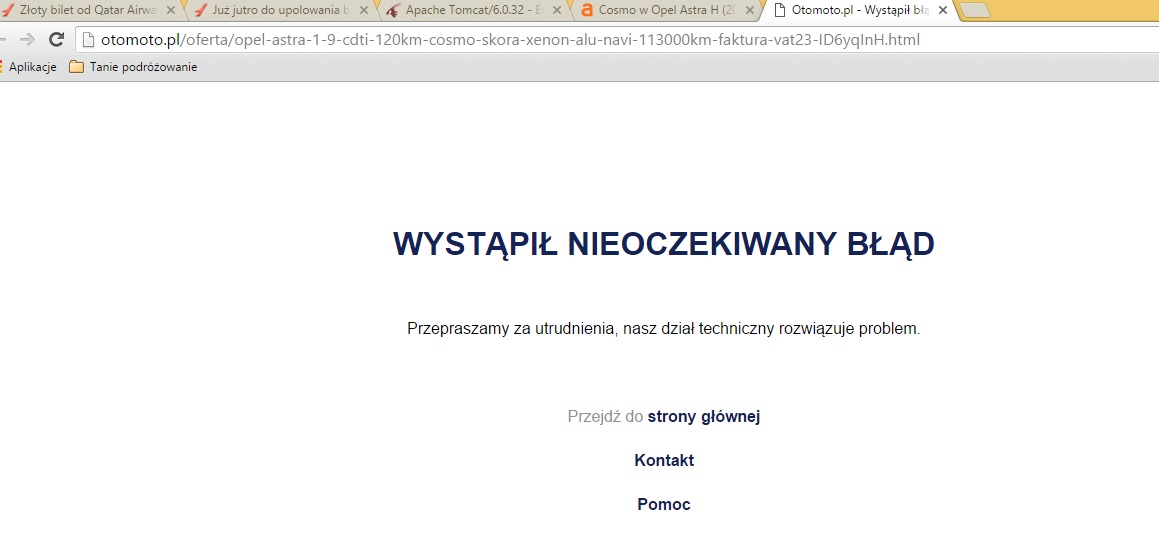Viewport: 1159px width, 536px height.
Task: Close the Cosmo w Opel Astra H tab
Action: click(x=750, y=10)
